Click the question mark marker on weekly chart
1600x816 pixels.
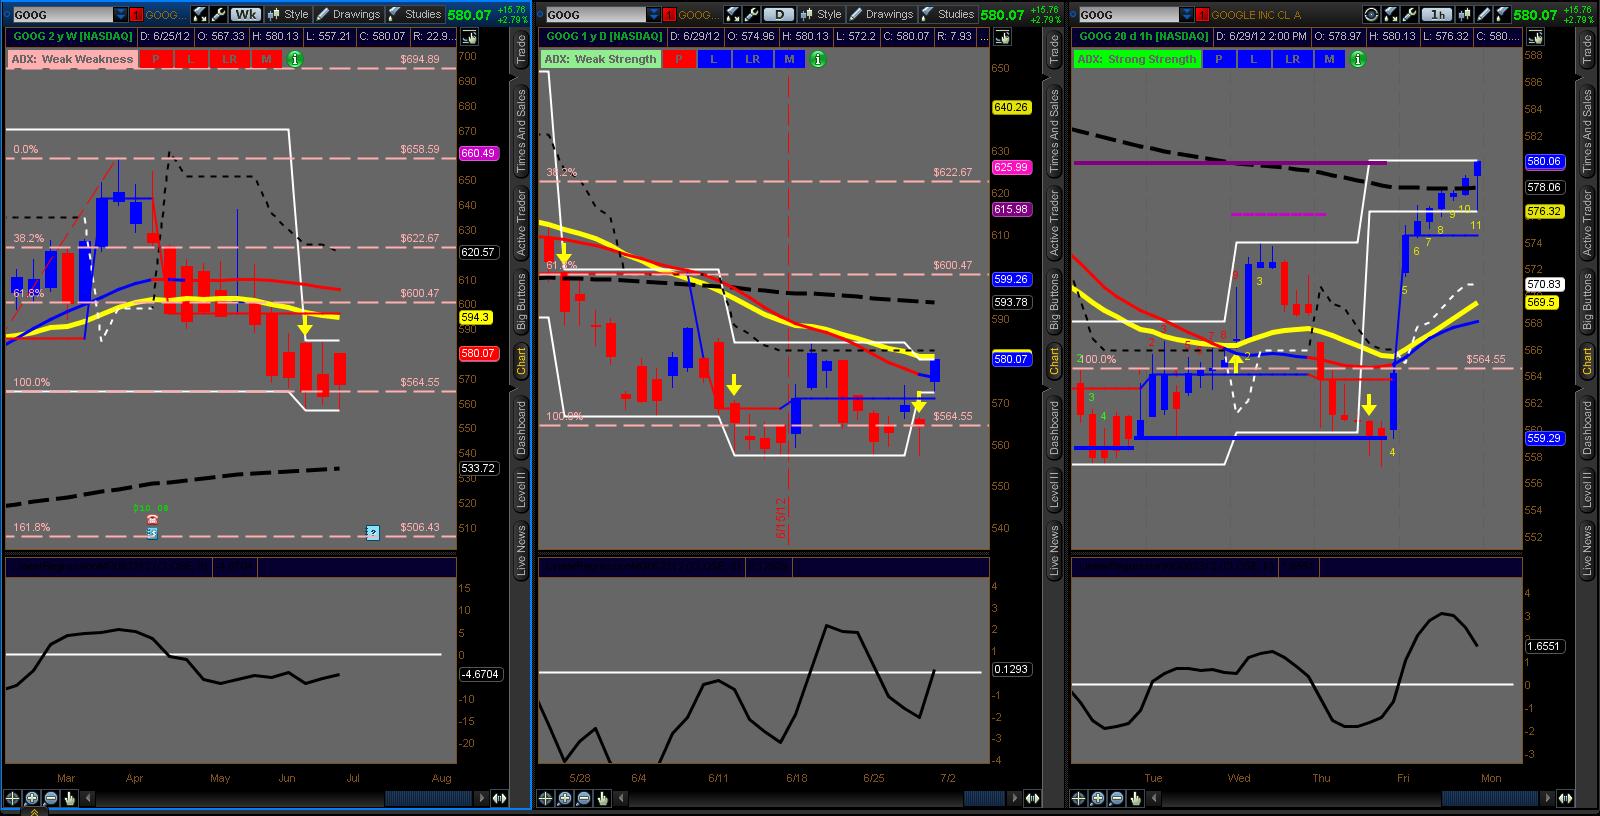coord(373,532)
